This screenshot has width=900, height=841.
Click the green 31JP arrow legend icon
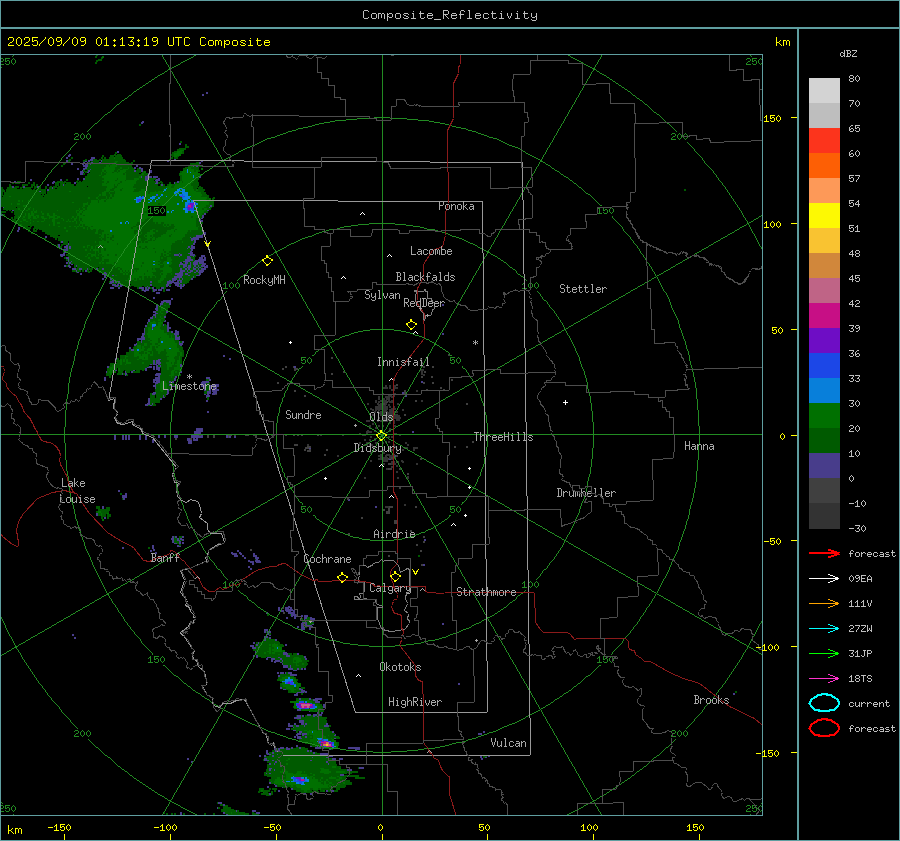tap(824, 653)
